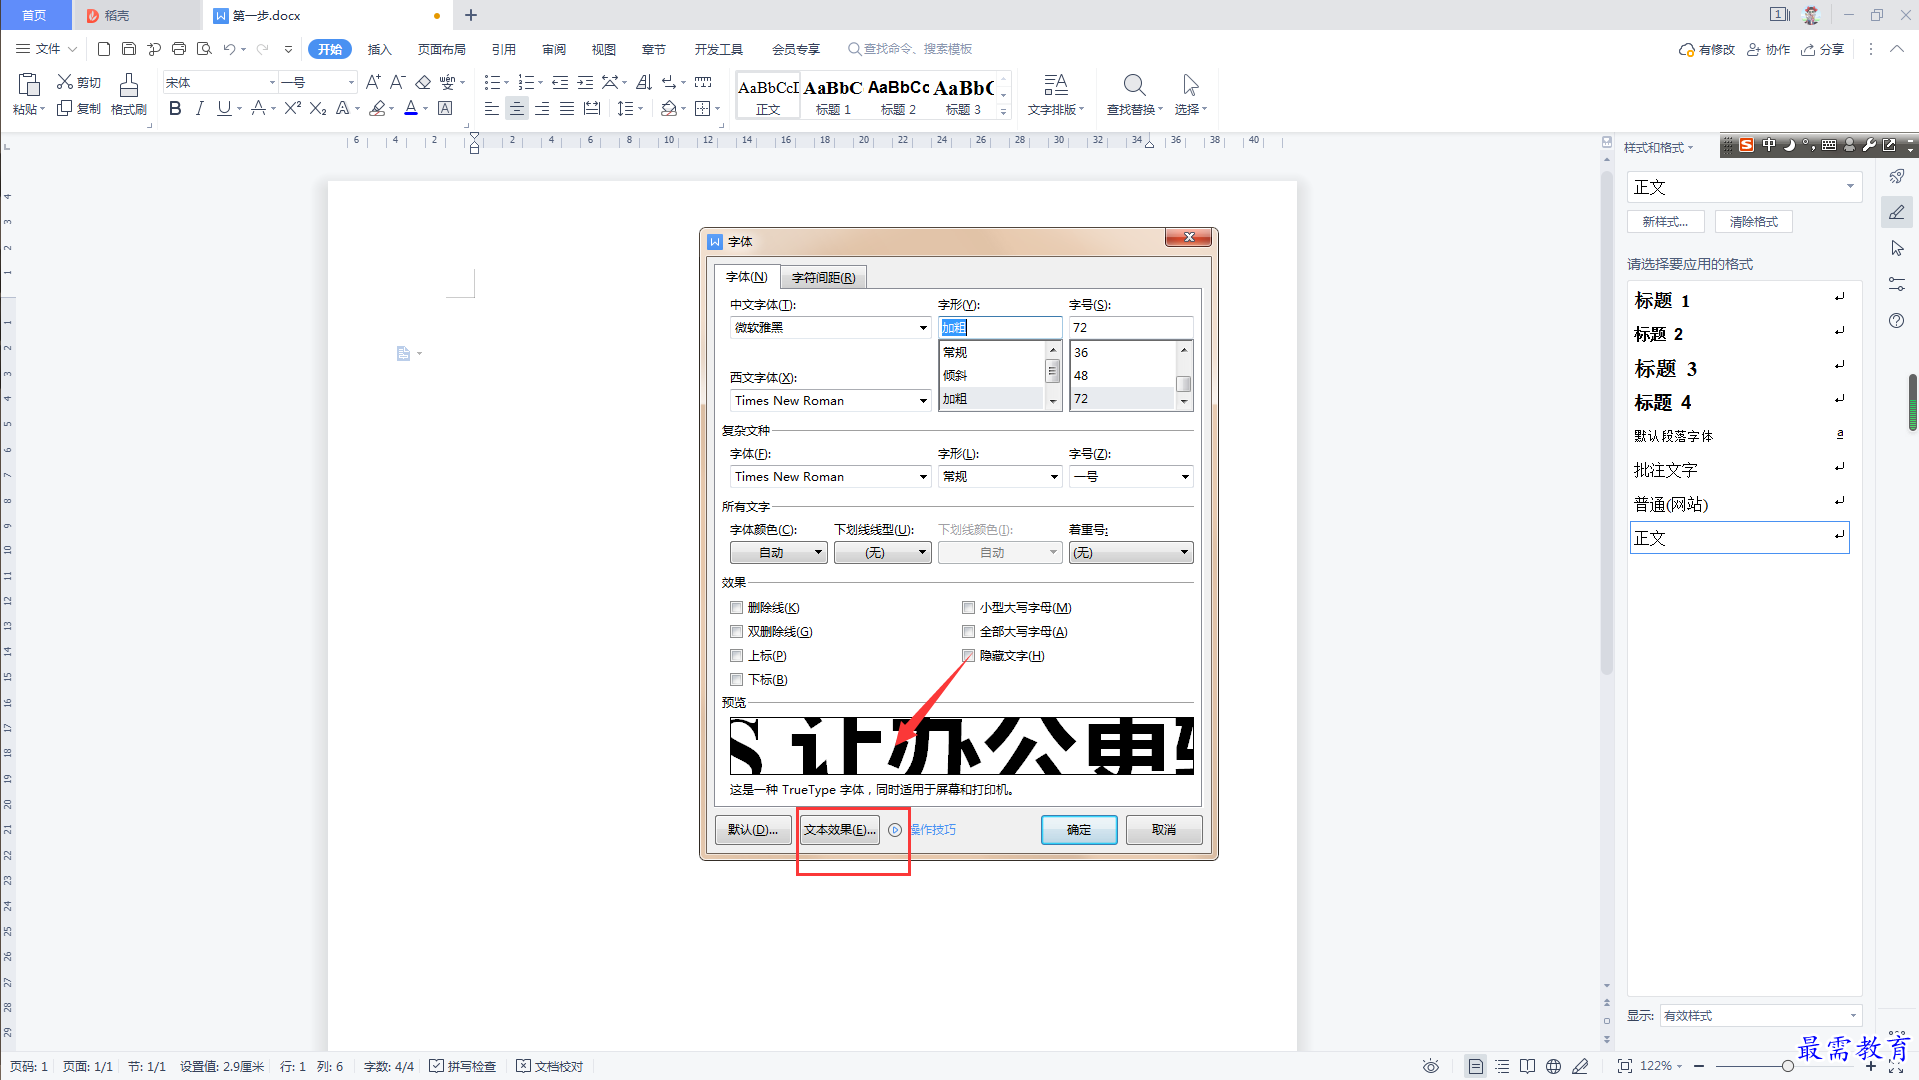
Task: Click the Subscript X₂ icon
Action: (x=318, y=108)
